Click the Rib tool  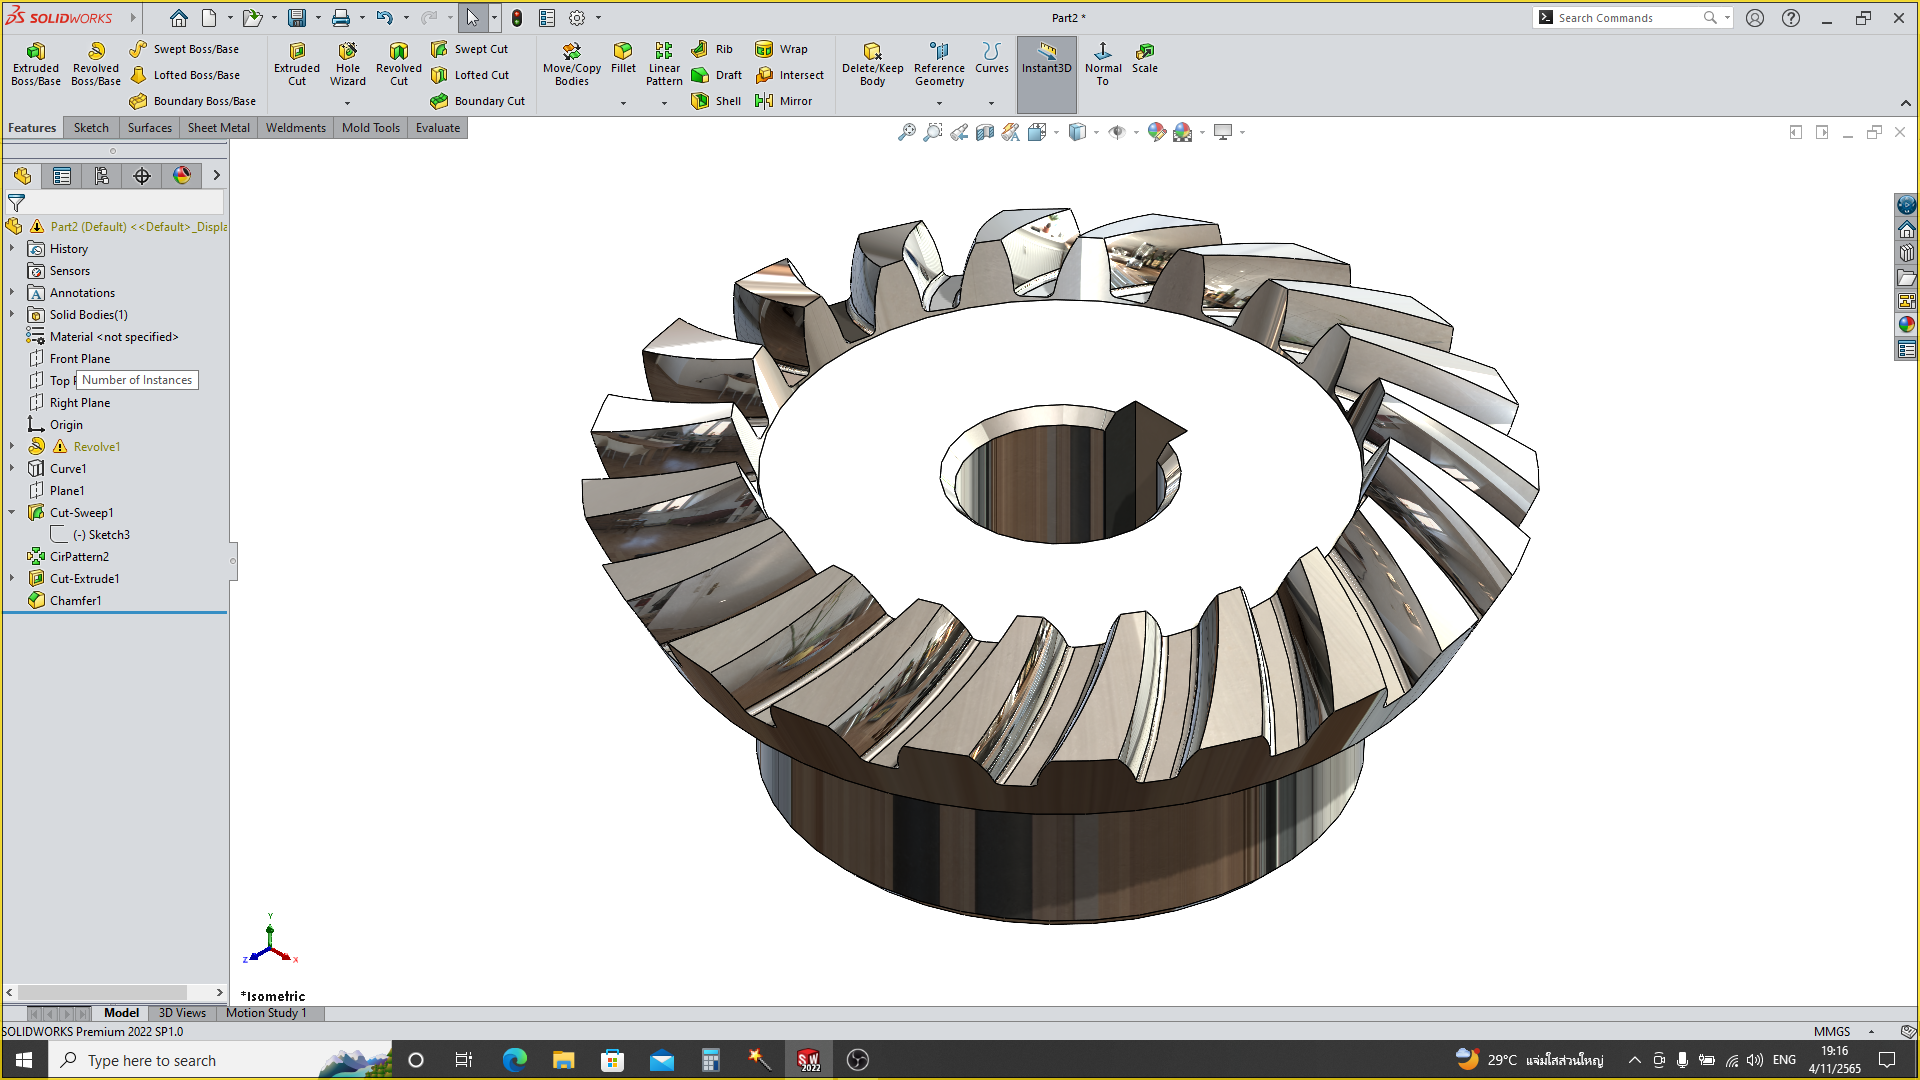click(x=713, y=49)
